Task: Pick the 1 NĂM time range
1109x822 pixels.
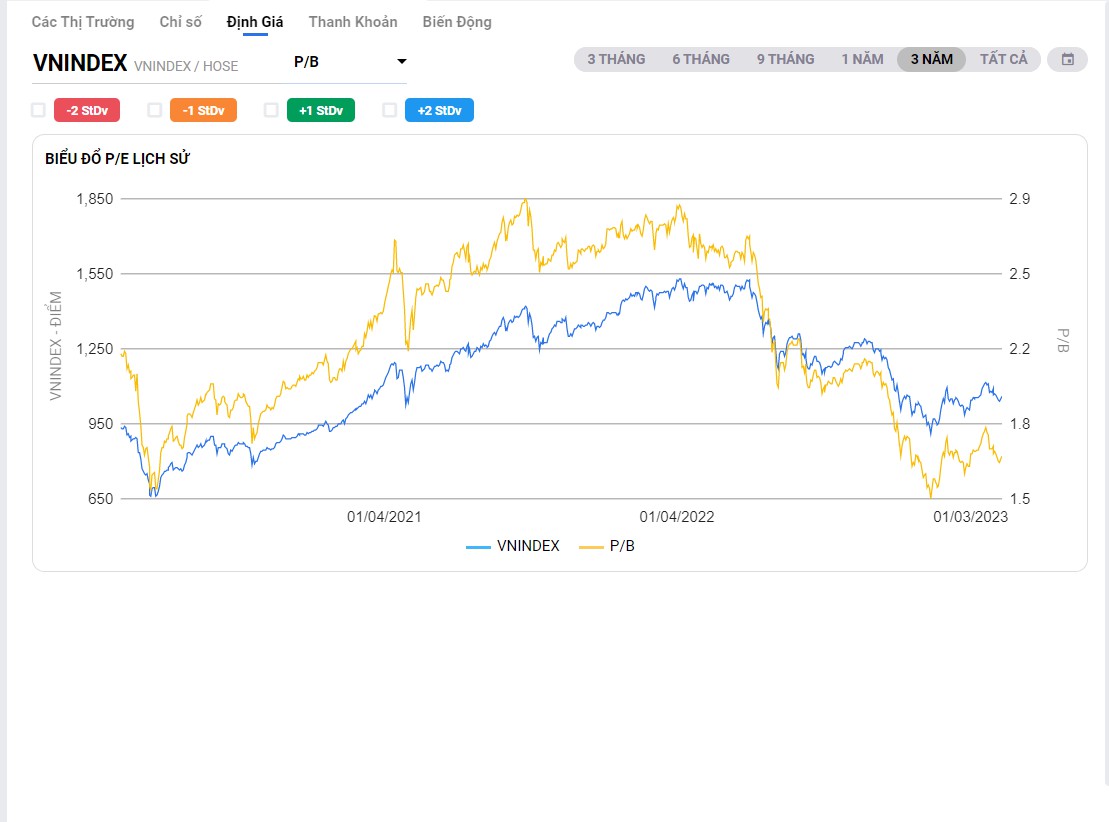Action: pos(862,59)
